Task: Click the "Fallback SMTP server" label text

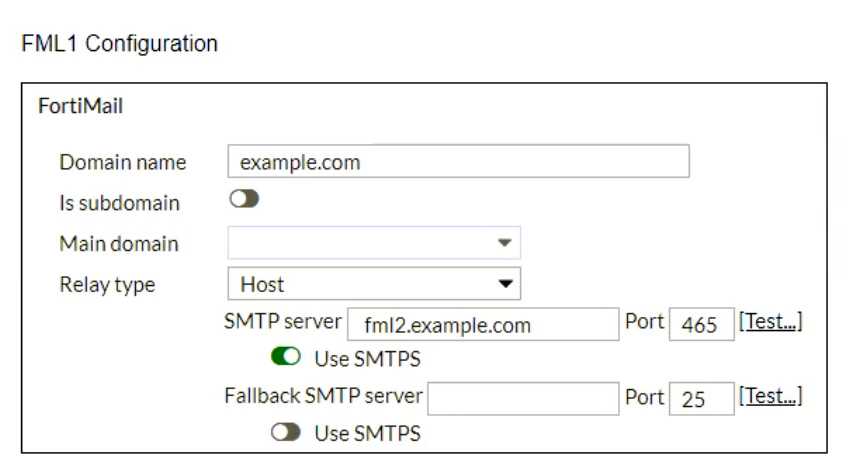Action: coord(324,396)
